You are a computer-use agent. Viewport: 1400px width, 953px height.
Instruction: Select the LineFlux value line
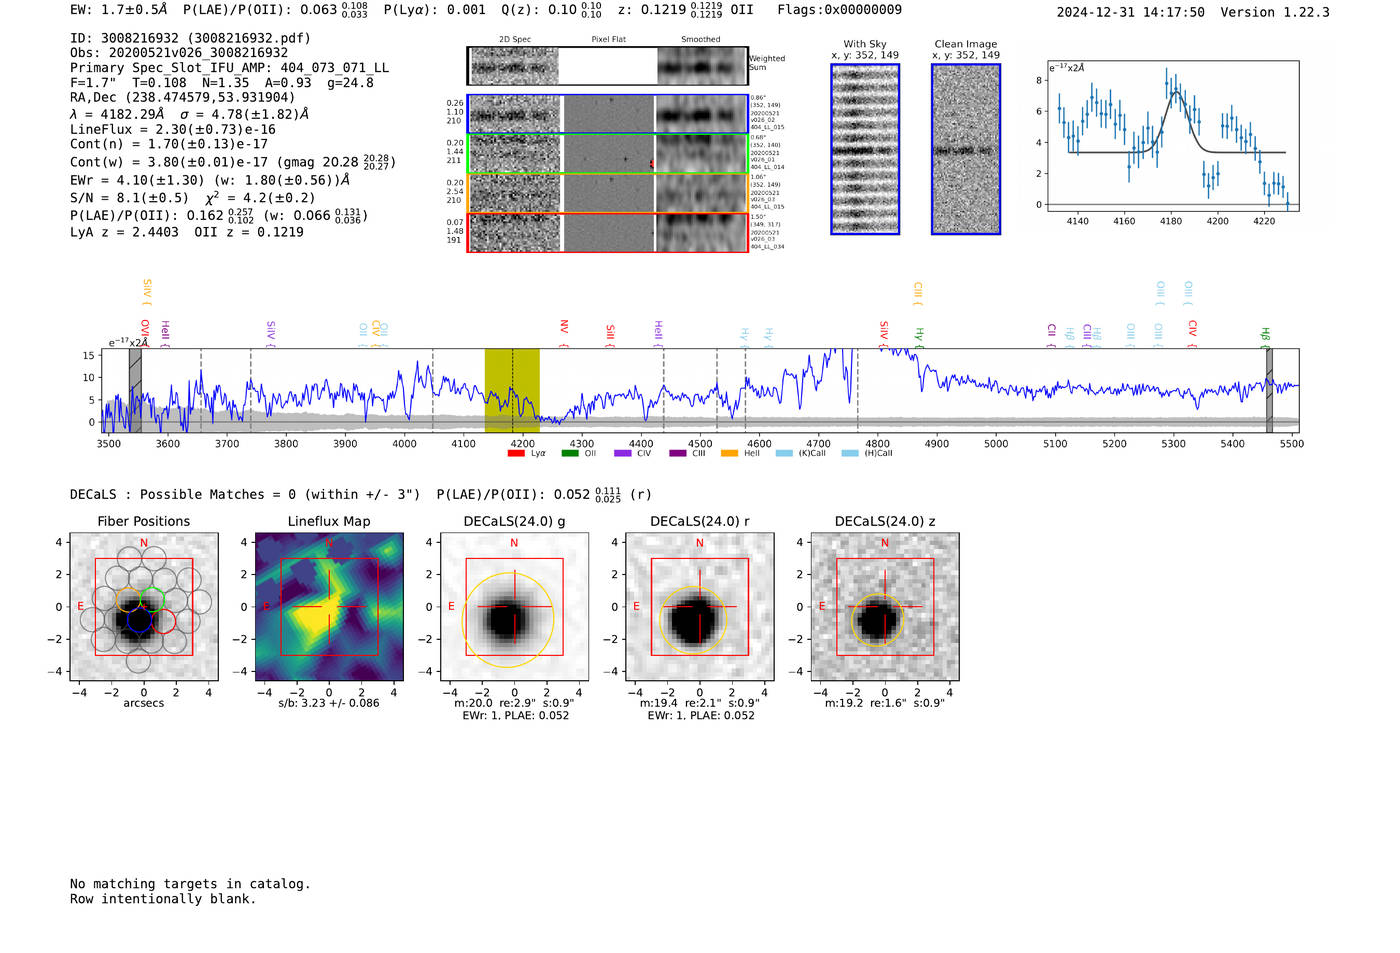[173, 129]
